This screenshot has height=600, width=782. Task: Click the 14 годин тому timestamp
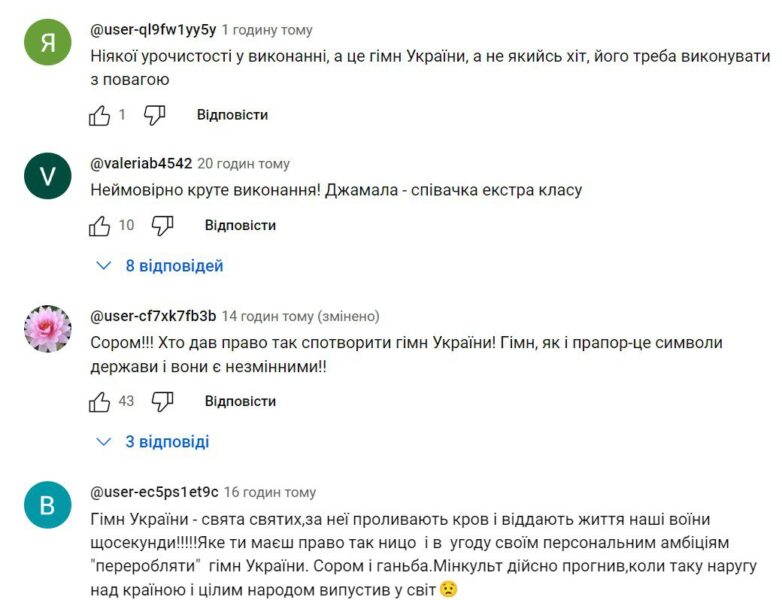point(267,316)
